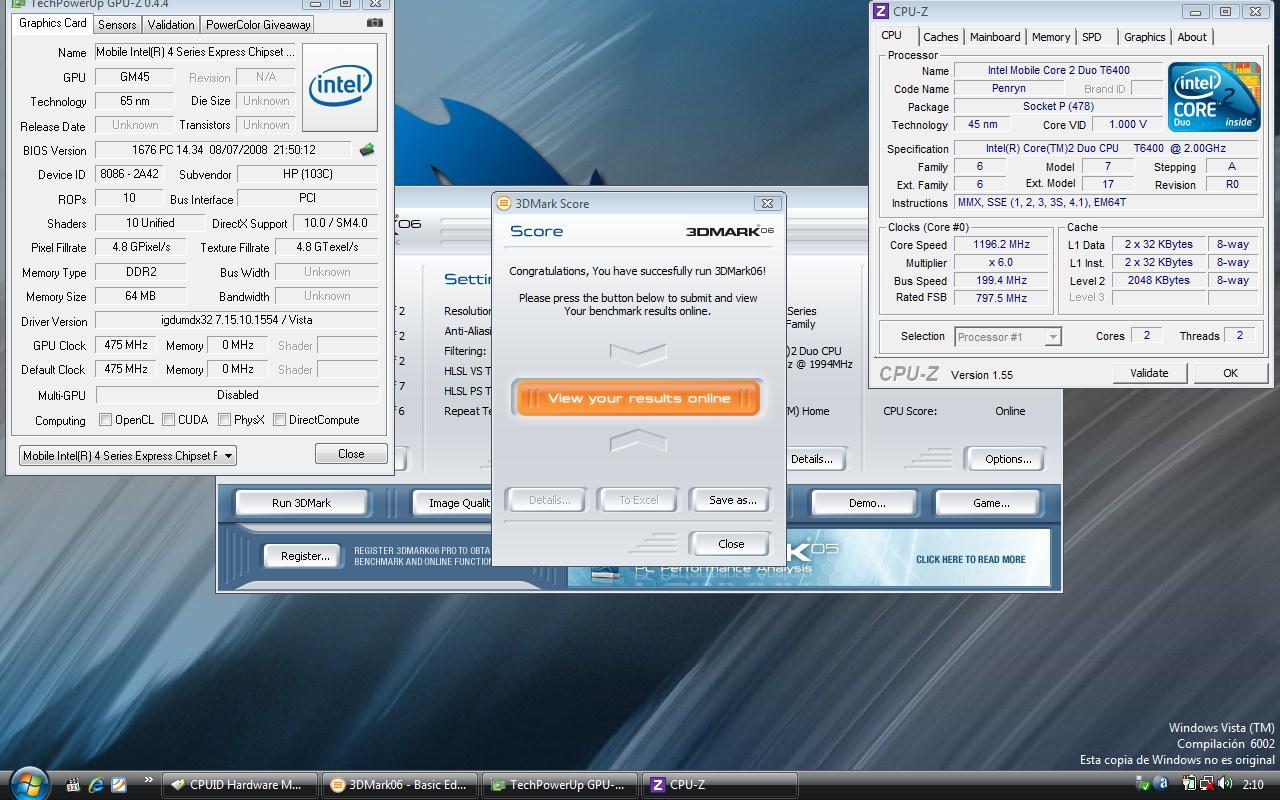Screen dimensions: 1280x800
Task: Click Run 3DMark button
Action: [301, 503]
